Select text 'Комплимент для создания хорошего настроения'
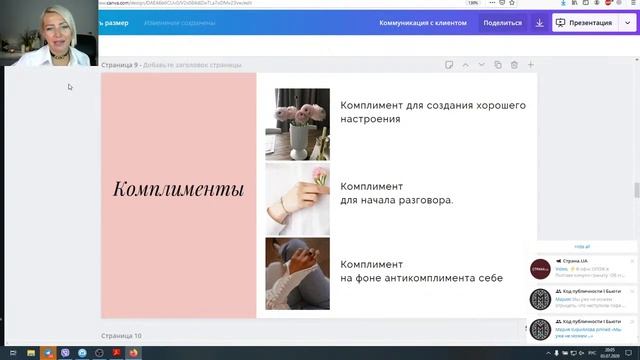640x360 pixels. [x=433, y=112]
